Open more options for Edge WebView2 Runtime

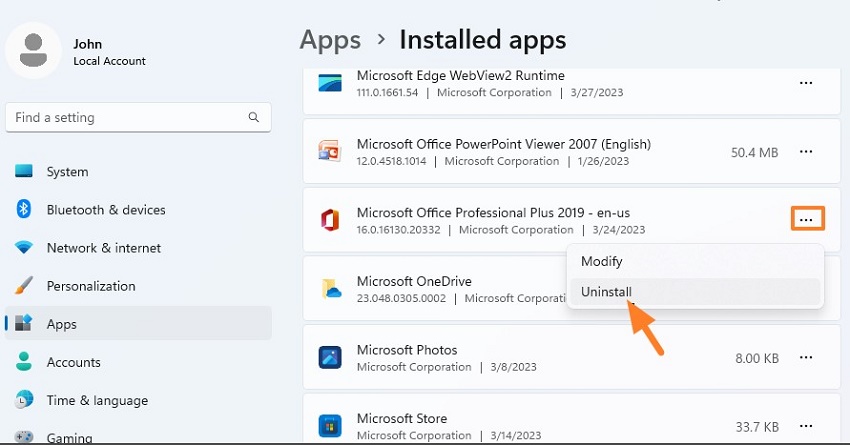806,84
